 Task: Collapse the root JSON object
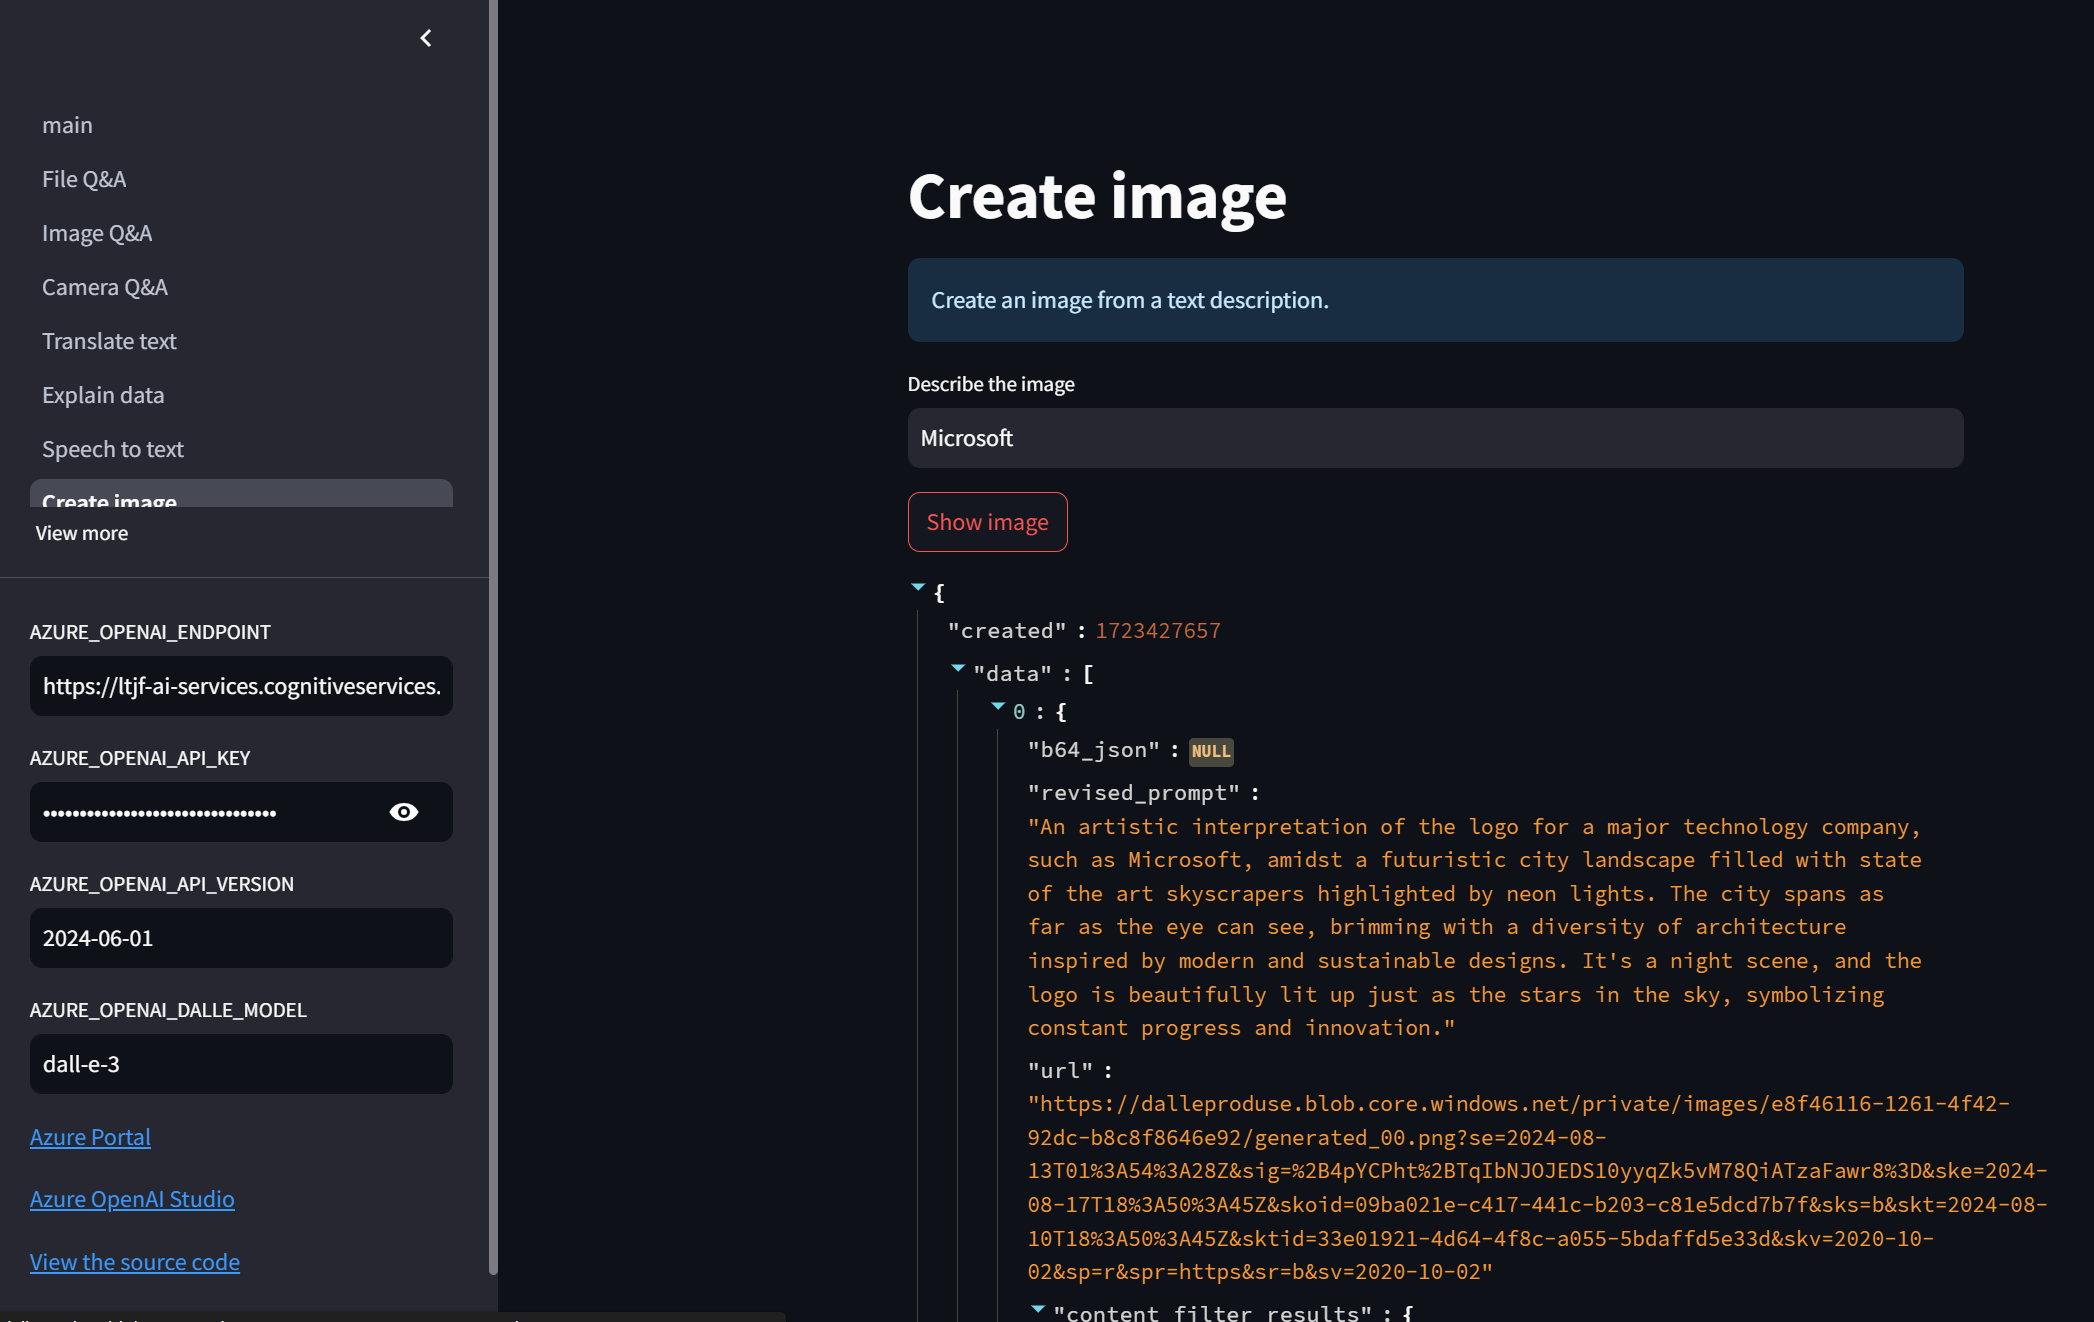click(918, 587)
